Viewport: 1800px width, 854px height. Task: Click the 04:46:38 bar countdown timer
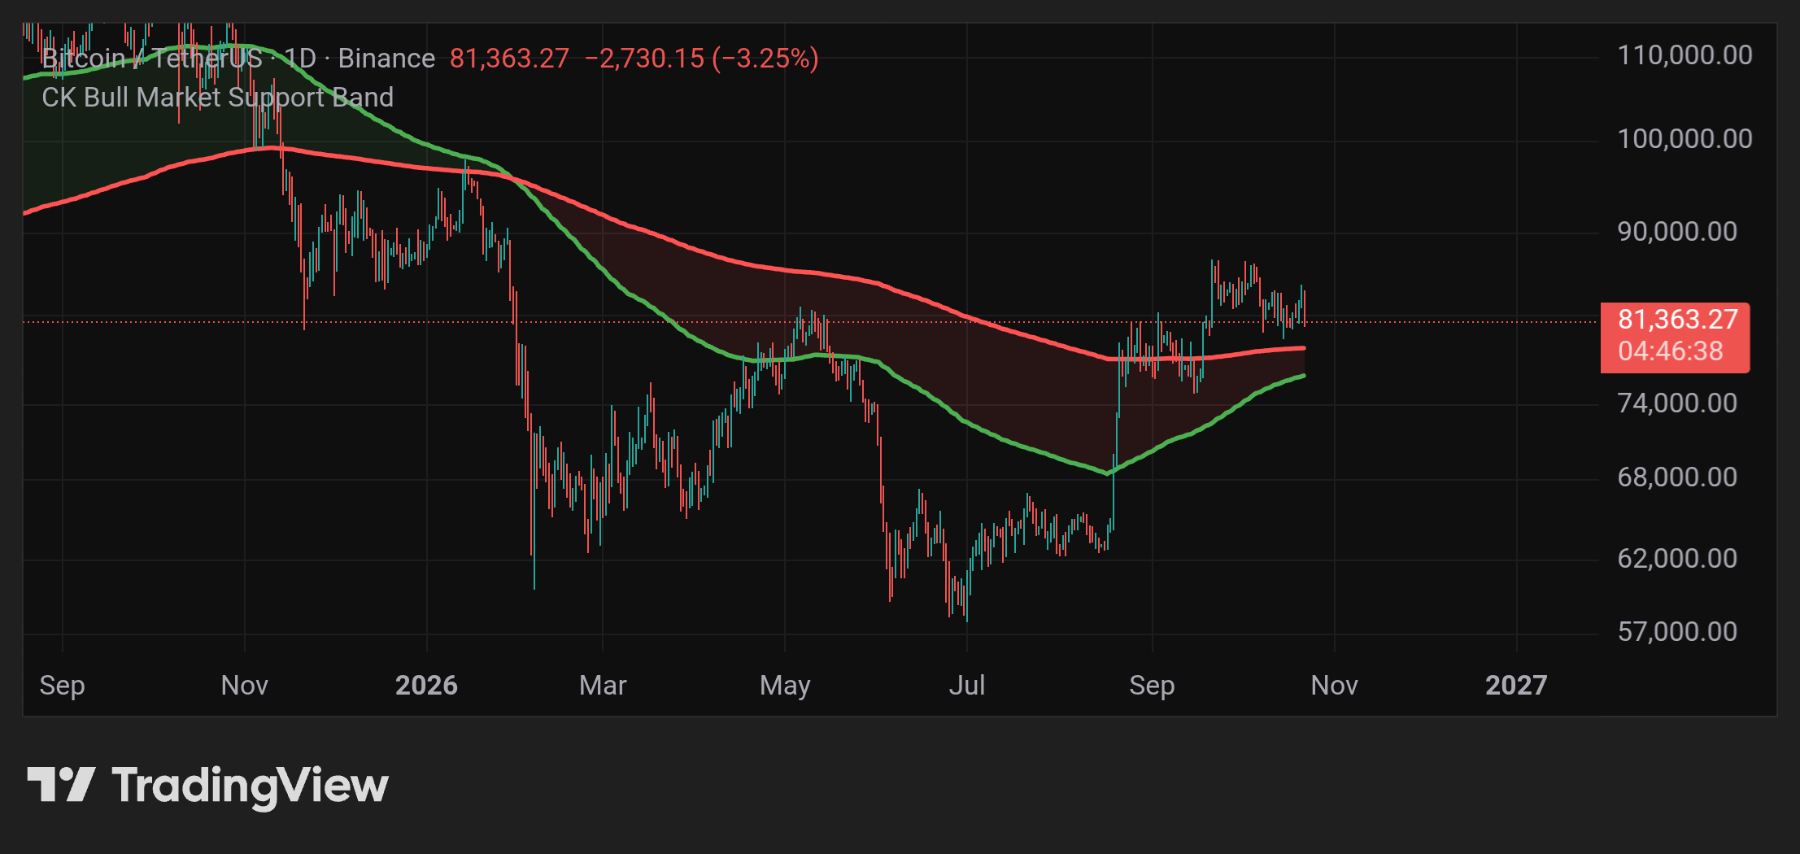pyautogui.click(x=1671, y=351)
